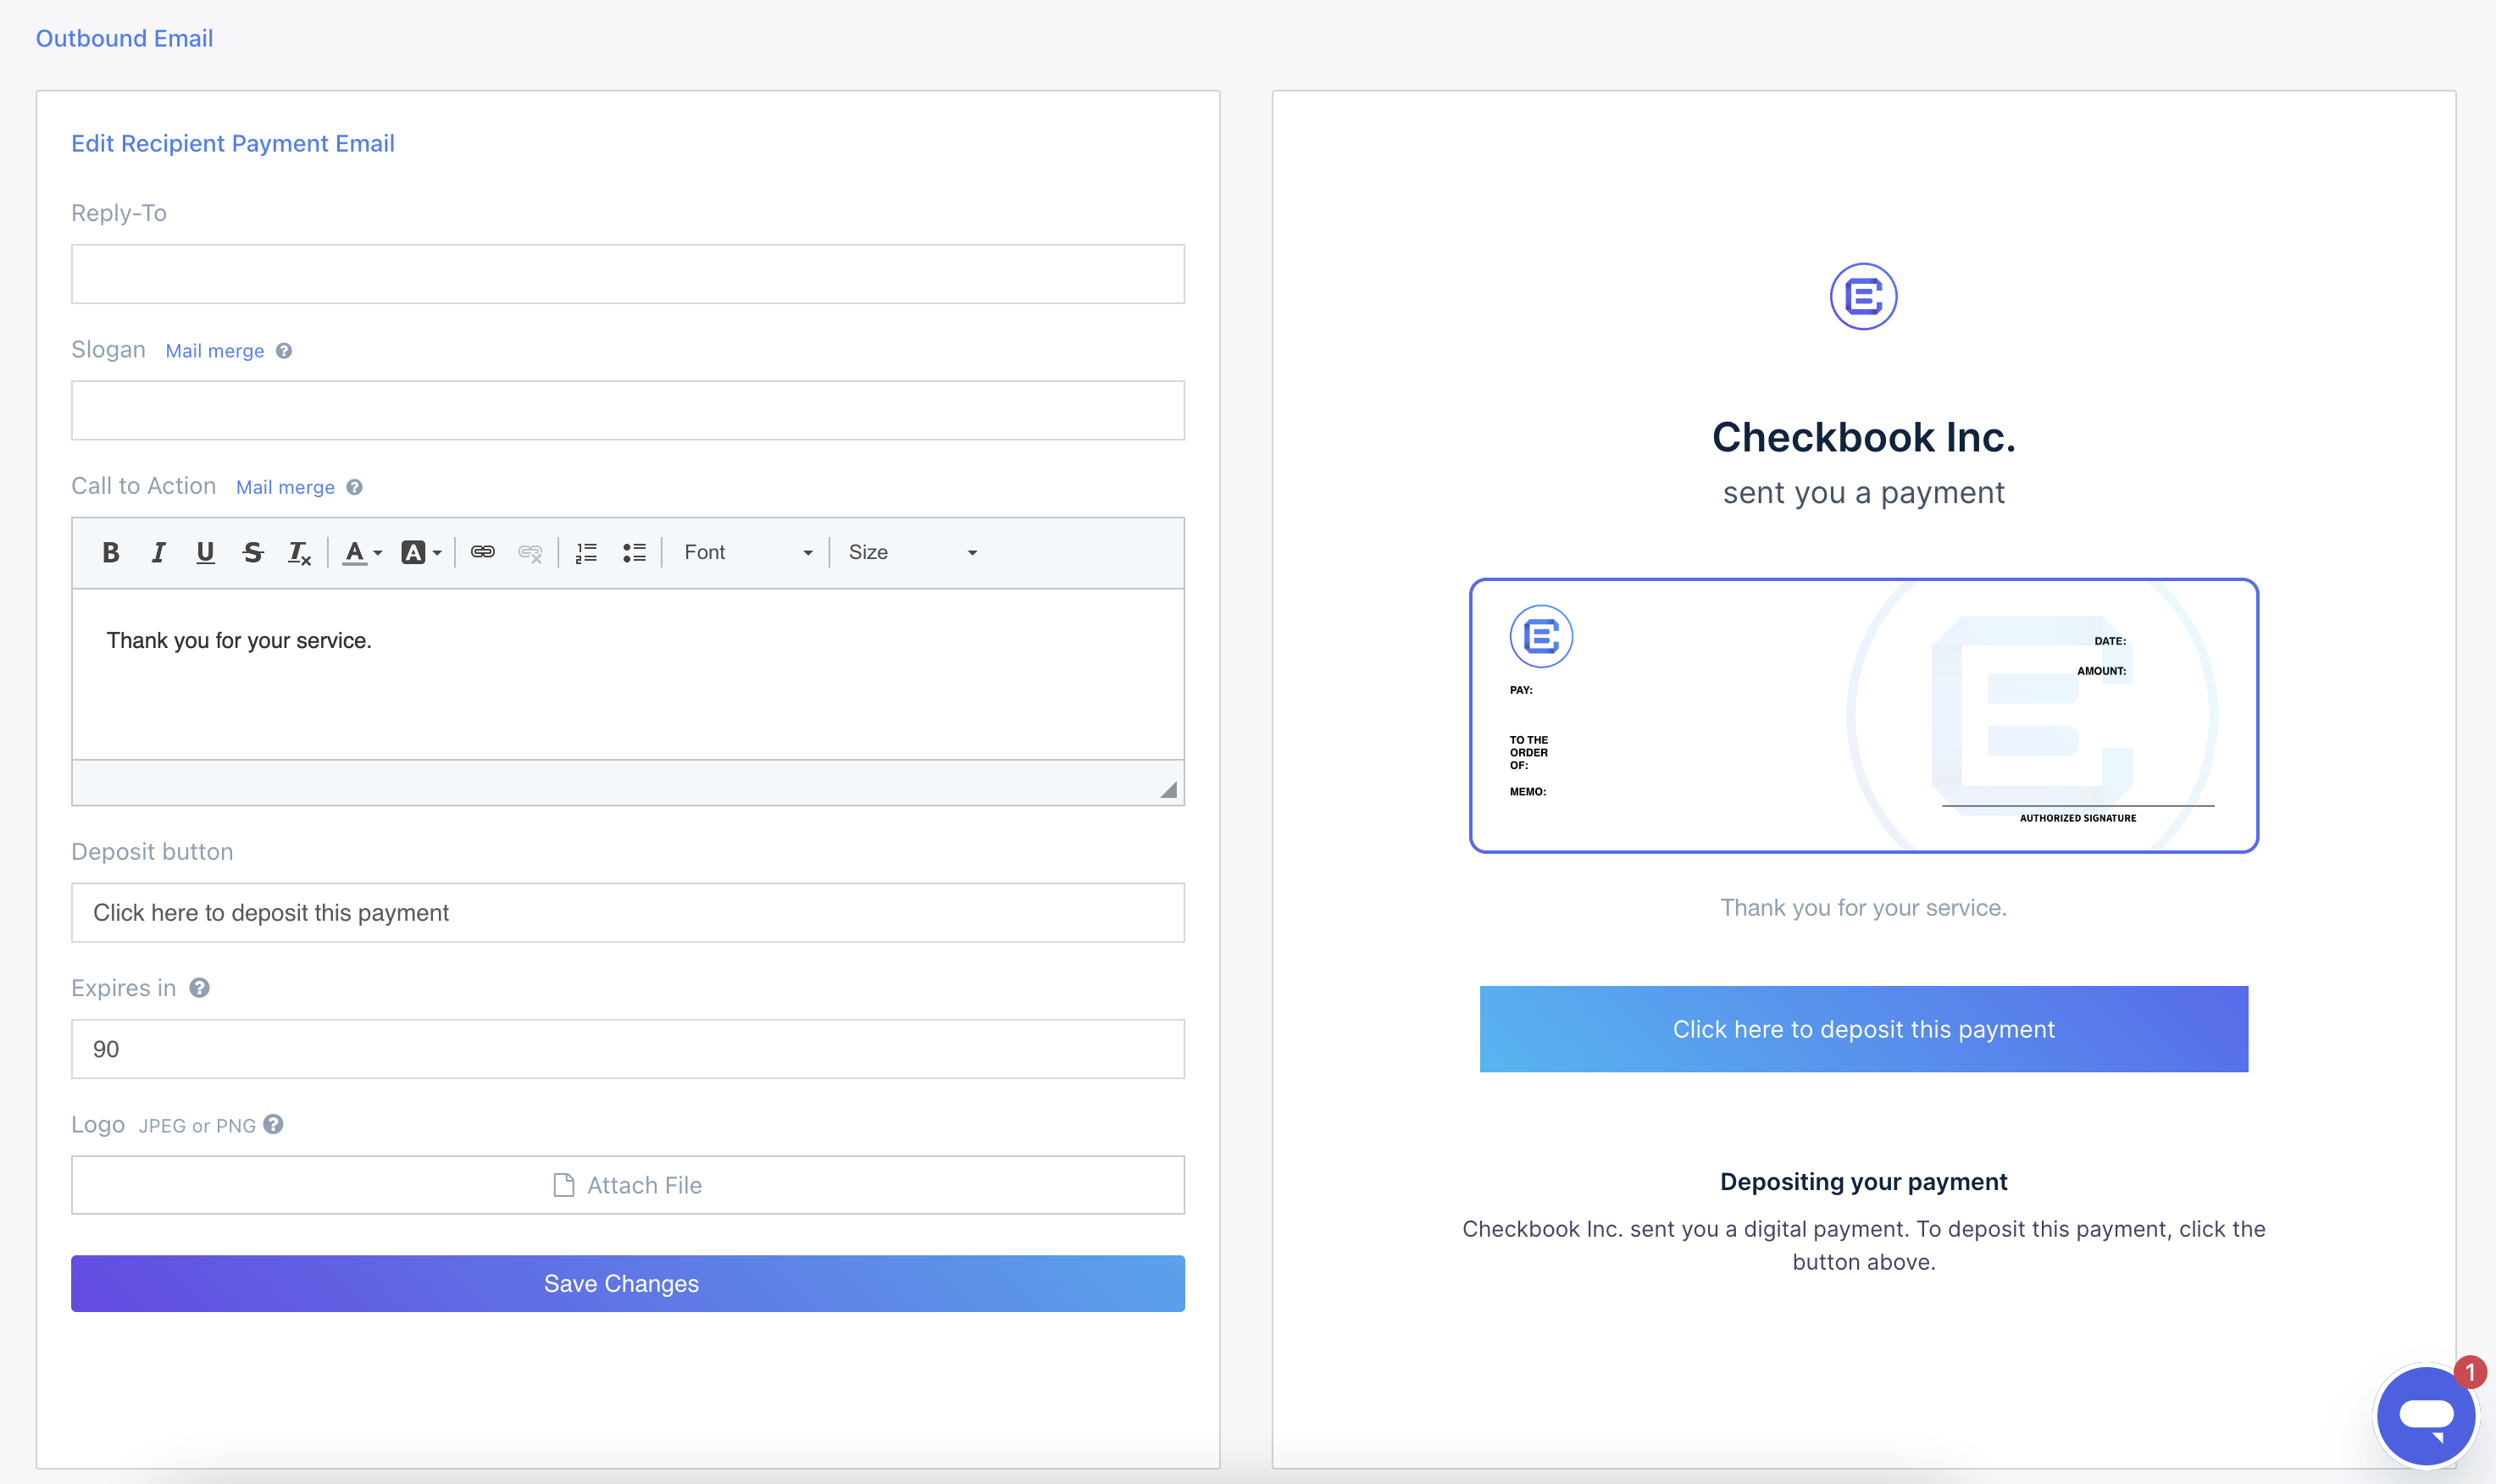Viewport: 2496px width, 1484px height.
Task: Apply strikethrough formatting in editor toolbar
Action: coord(253,552)
